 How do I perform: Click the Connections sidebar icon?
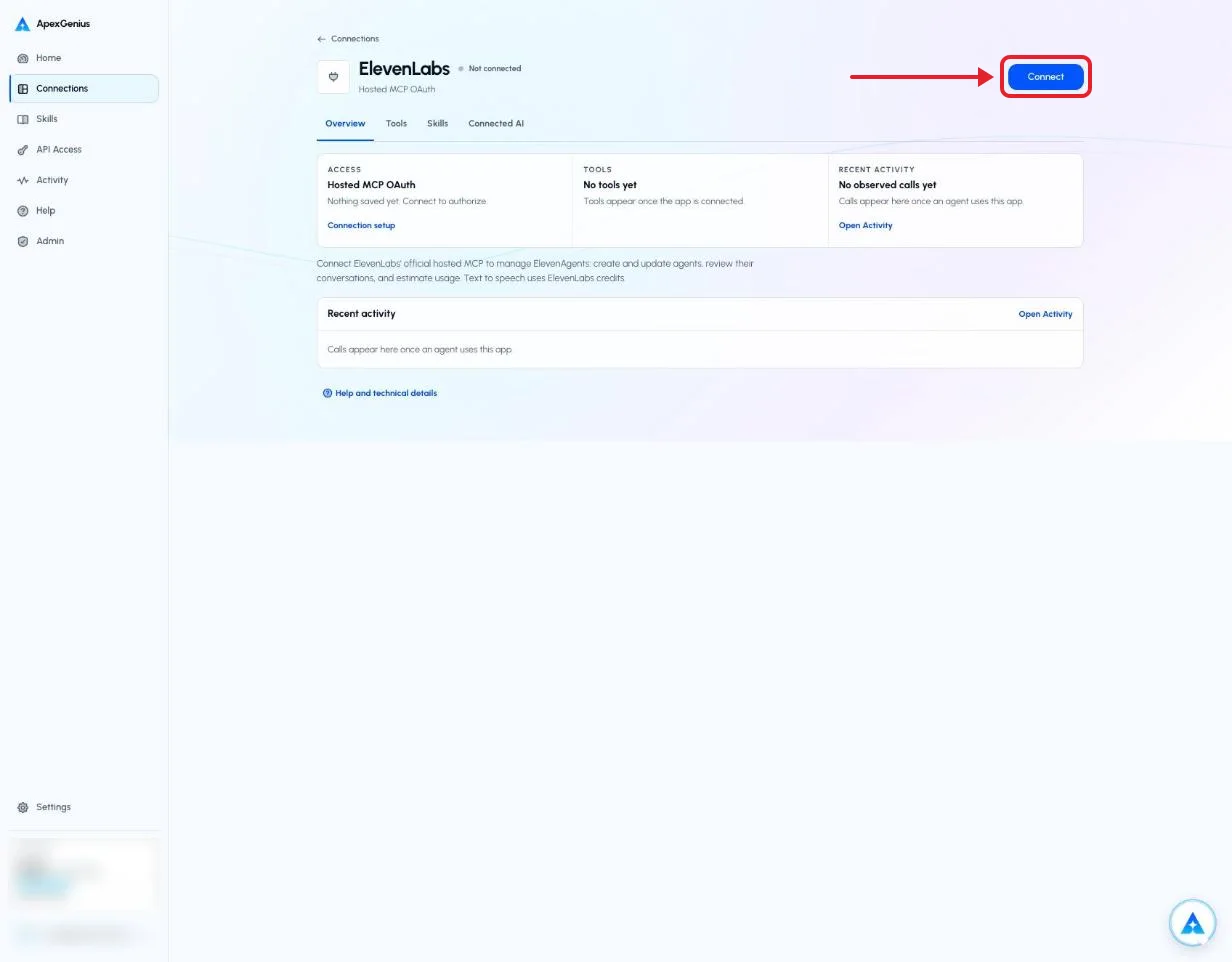click(x=23, y=89)
